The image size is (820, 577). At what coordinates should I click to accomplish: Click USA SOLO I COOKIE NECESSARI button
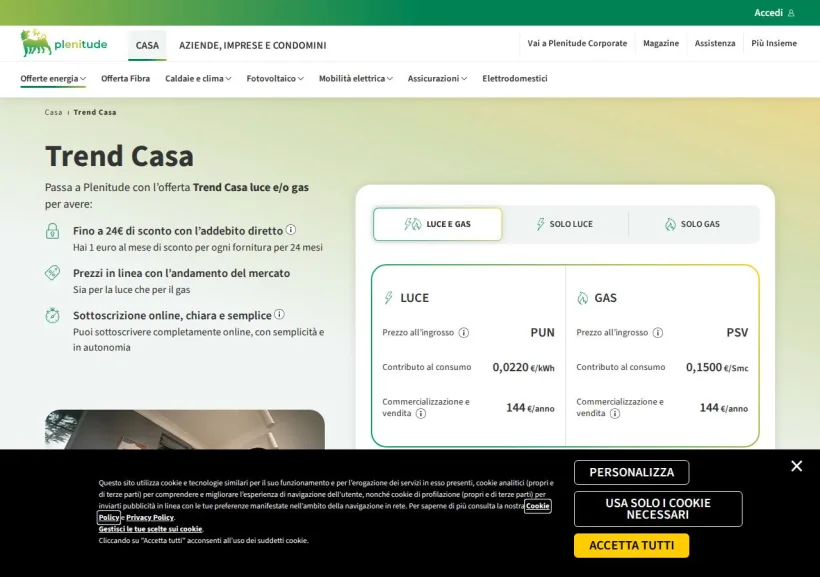tap(658, 509)
